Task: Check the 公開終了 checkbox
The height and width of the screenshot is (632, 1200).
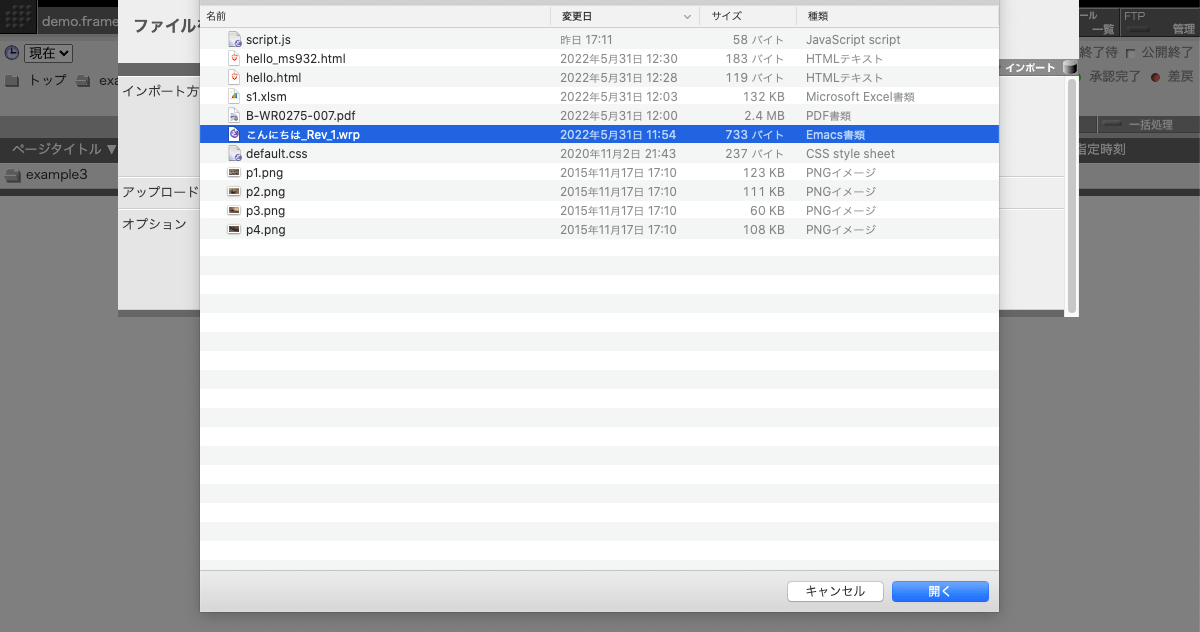Action: click(1130, 53)
